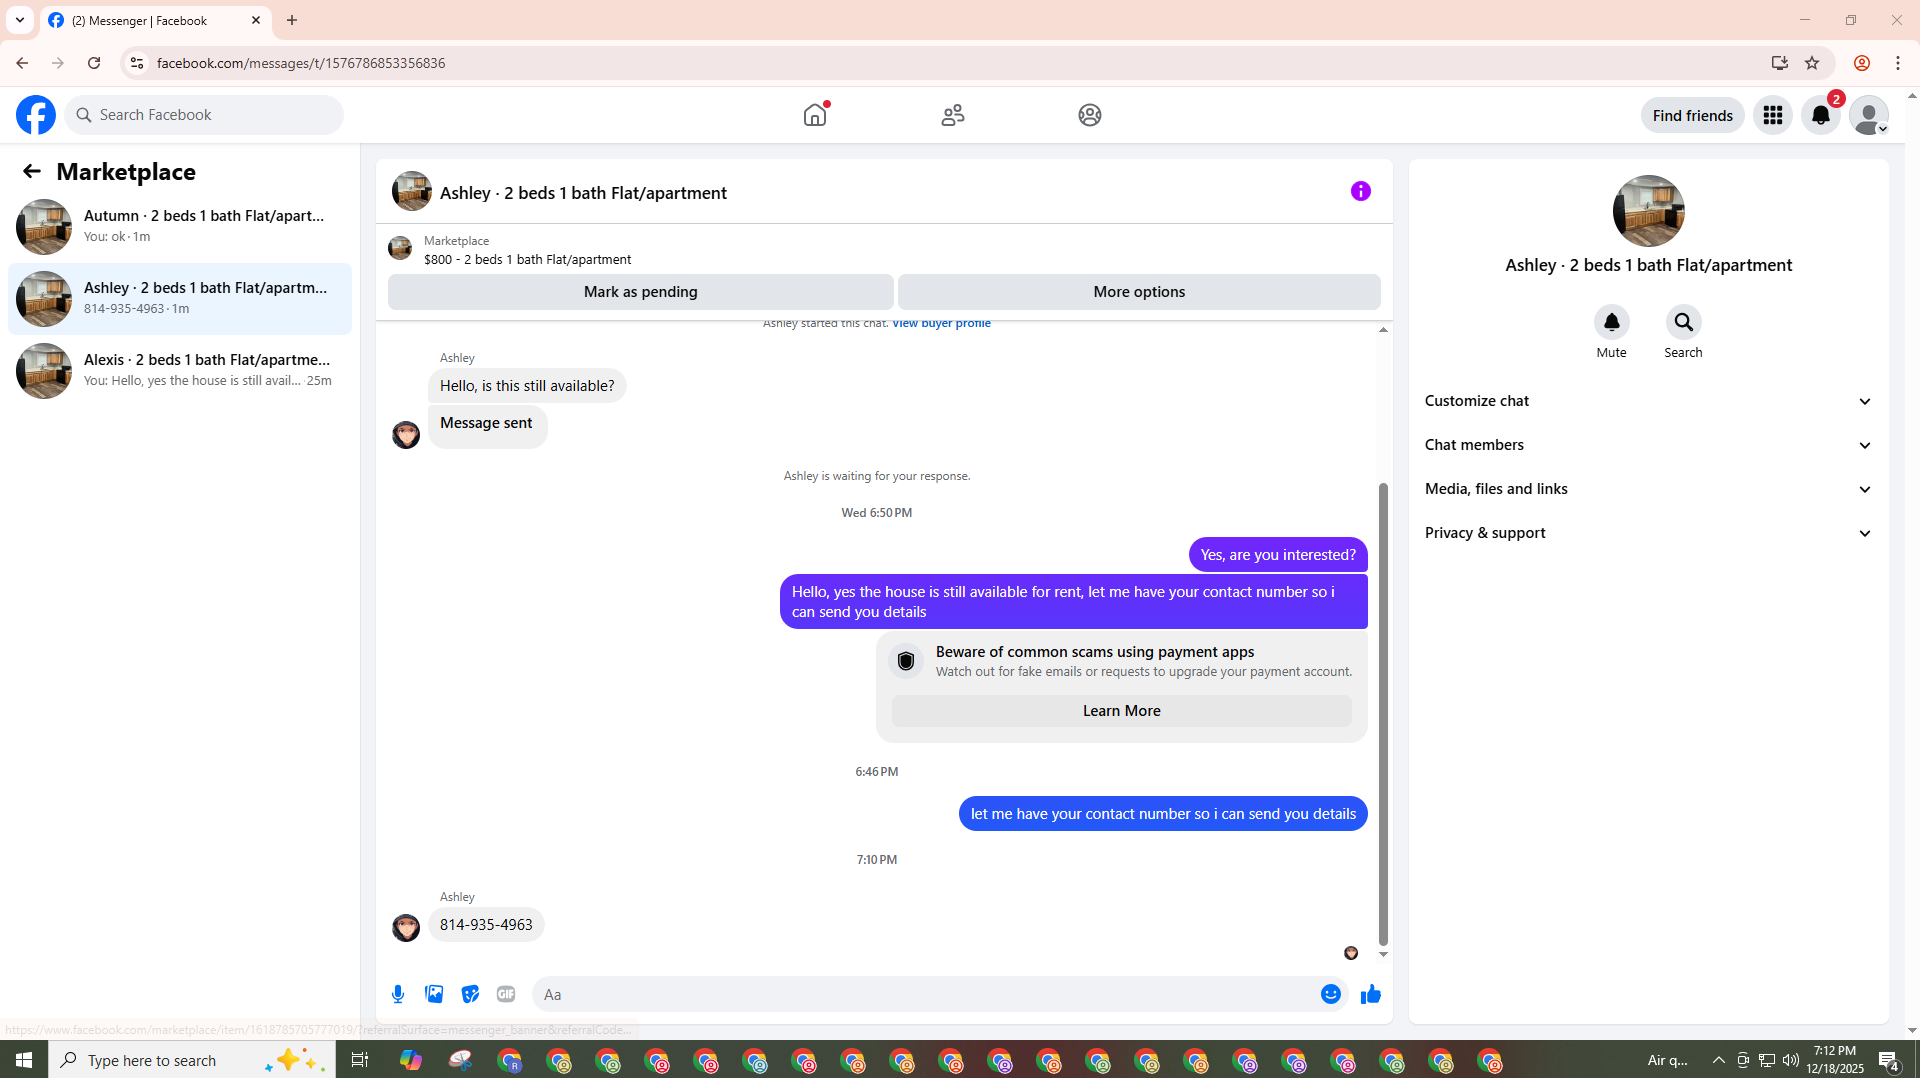Screen dimensions: 1920x1078
Task: Record a voice clip with microphone icon
Action: click(x=398, y=994)
